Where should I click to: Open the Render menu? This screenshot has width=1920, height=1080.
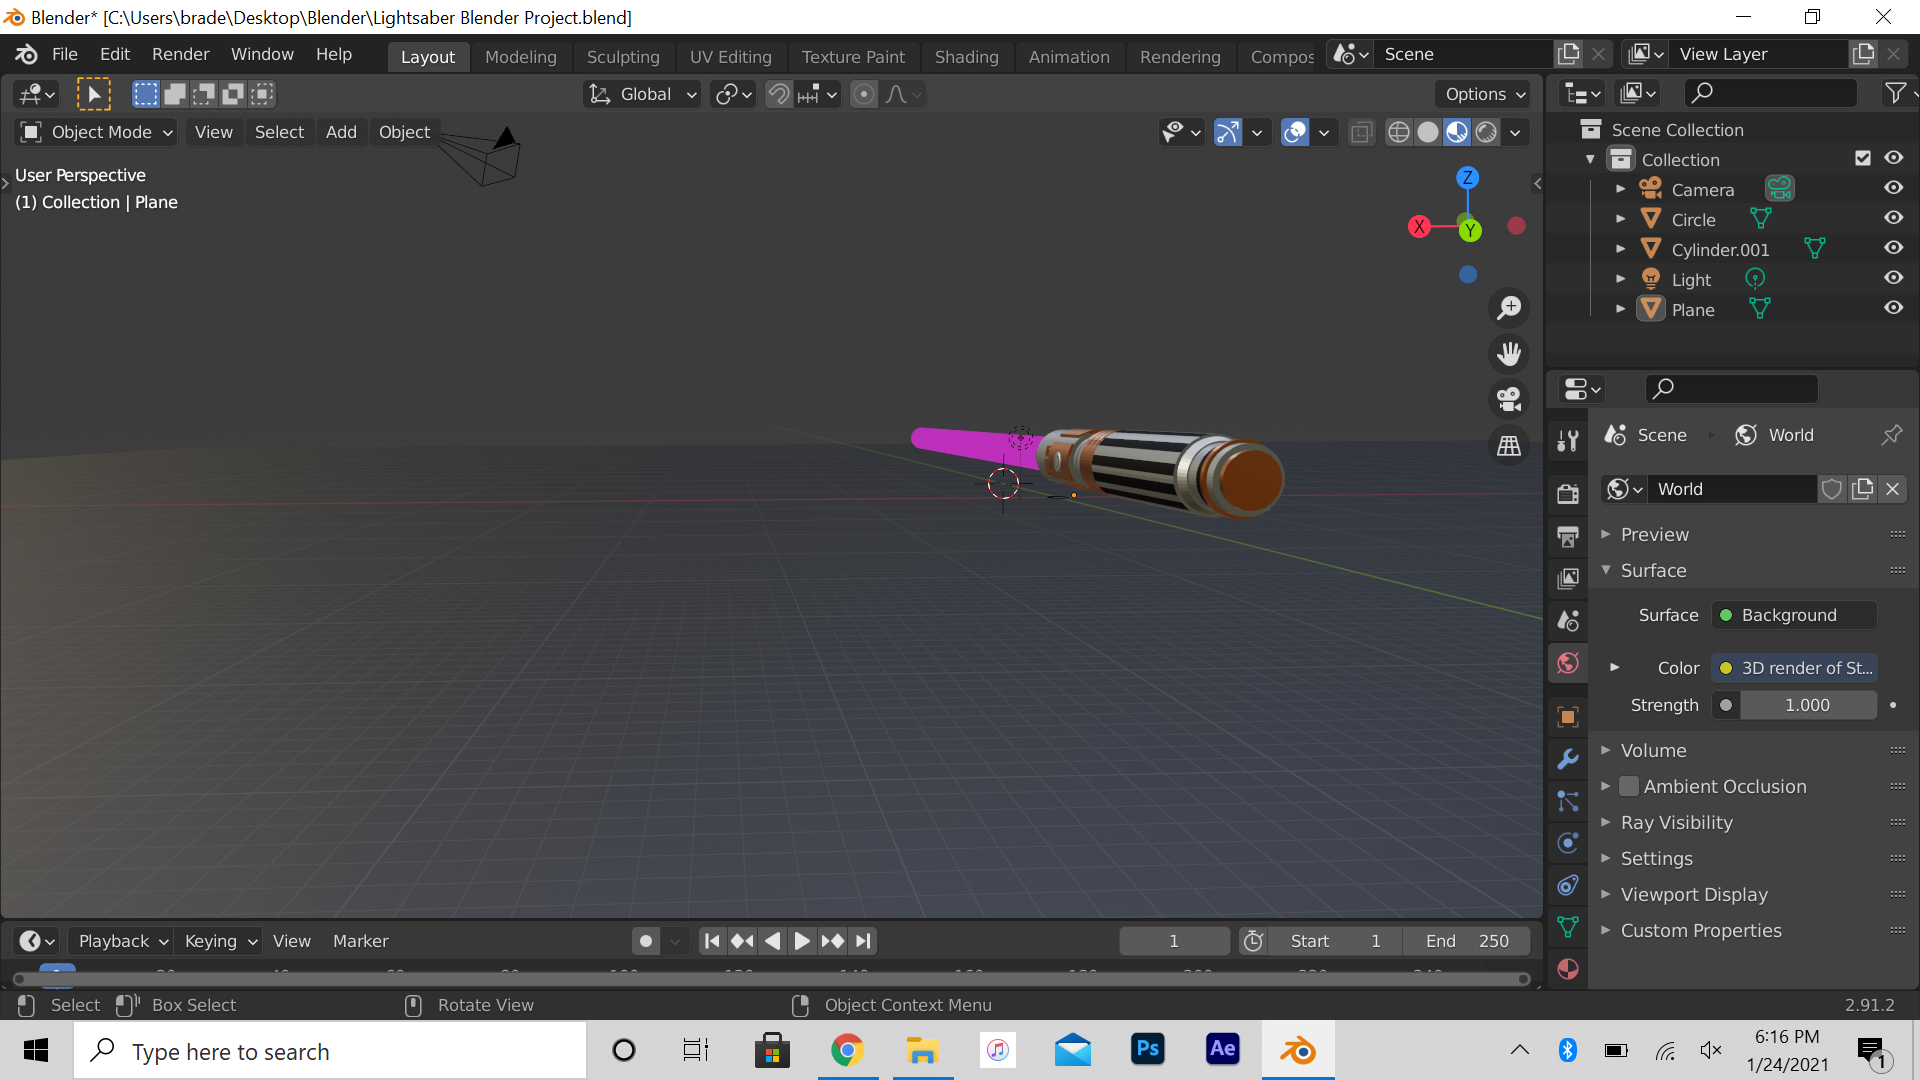click(x=181, y=54)
